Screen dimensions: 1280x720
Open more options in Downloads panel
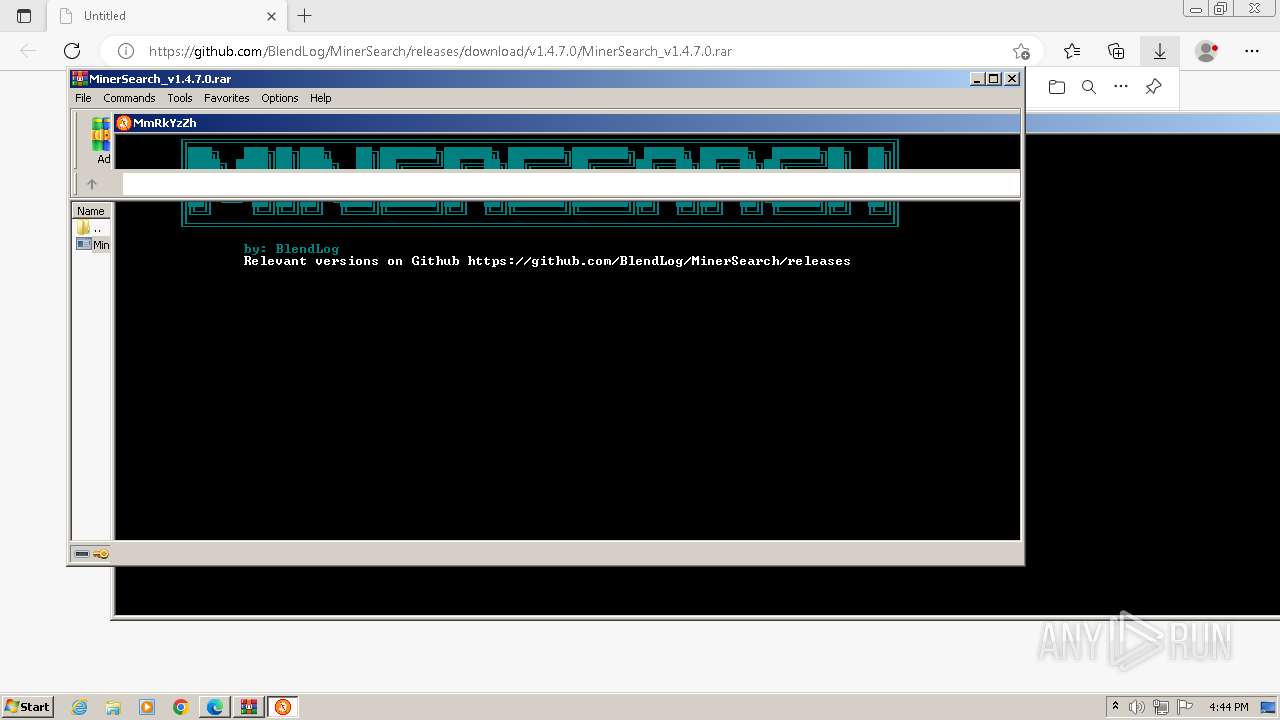(1121, 87)
